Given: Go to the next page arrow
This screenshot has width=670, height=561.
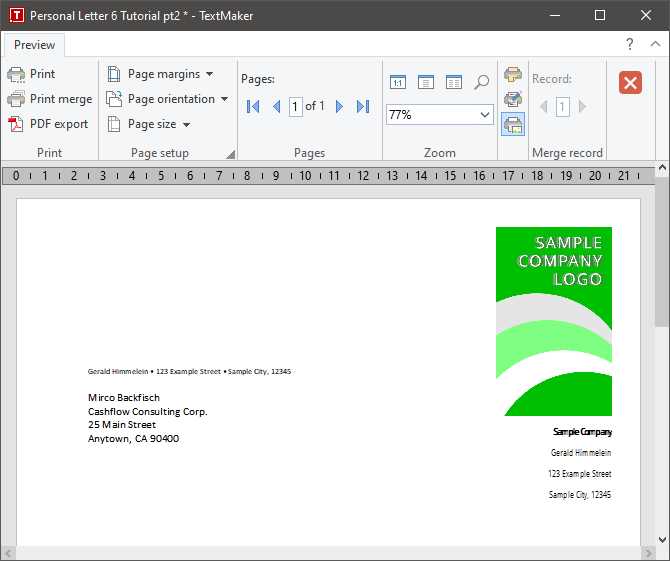Looking at the screenshot, I should [x=339, y=106].
